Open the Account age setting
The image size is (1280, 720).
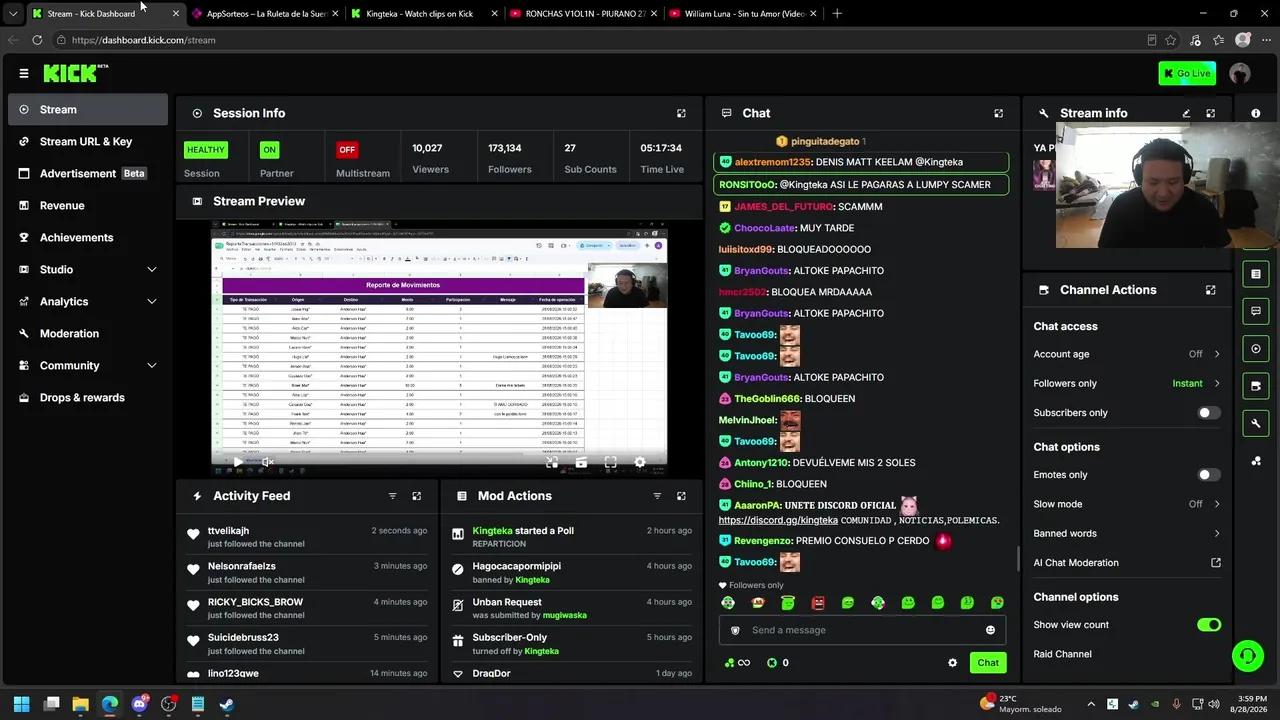click(x=1127, y=354)
